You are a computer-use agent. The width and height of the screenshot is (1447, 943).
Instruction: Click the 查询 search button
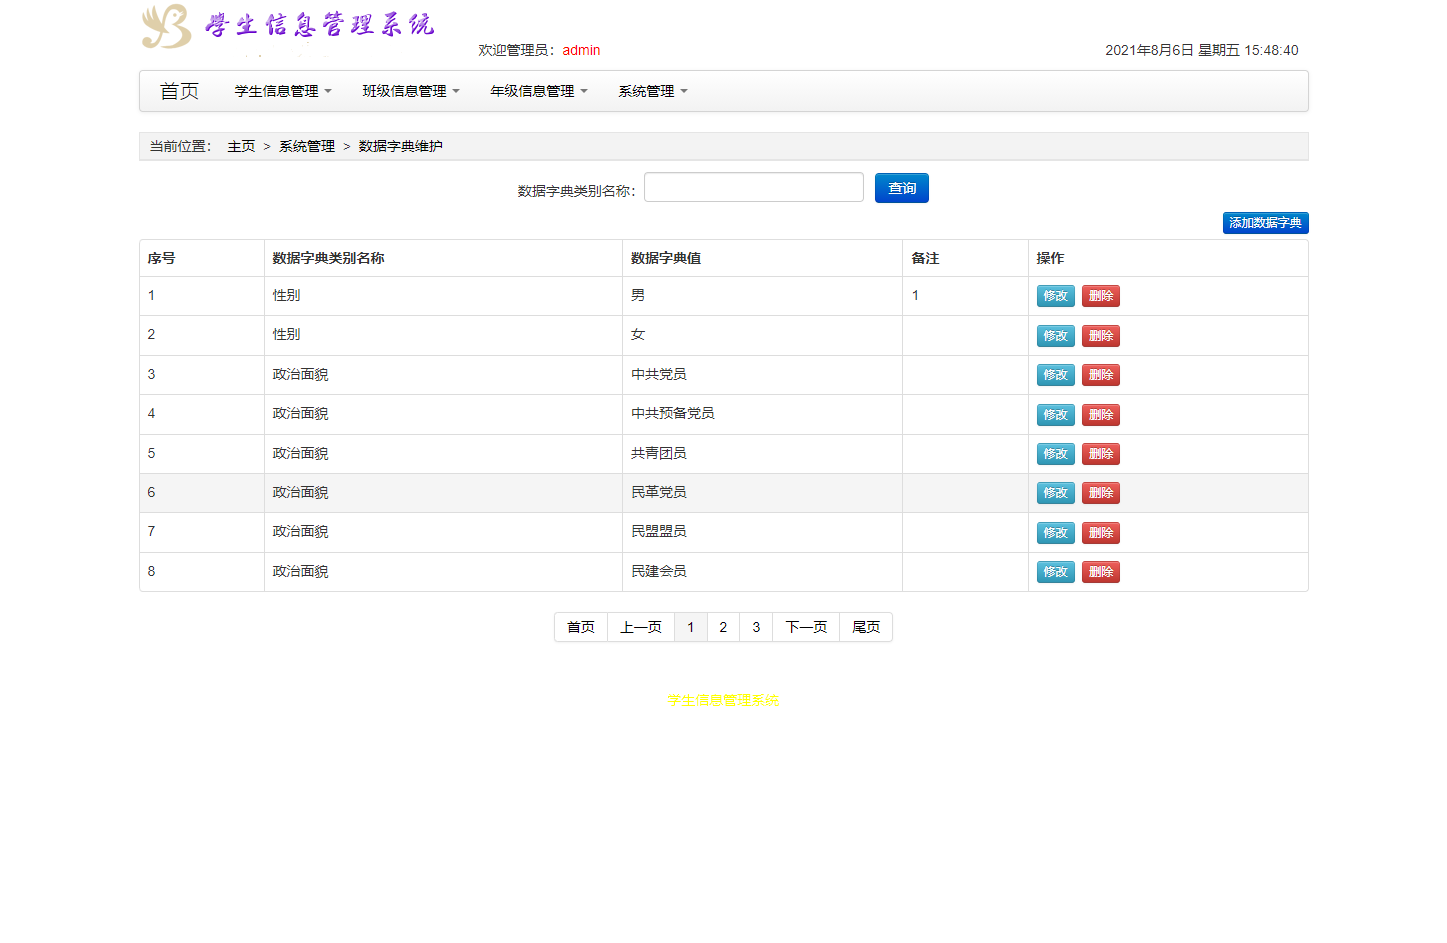(900, 187)
